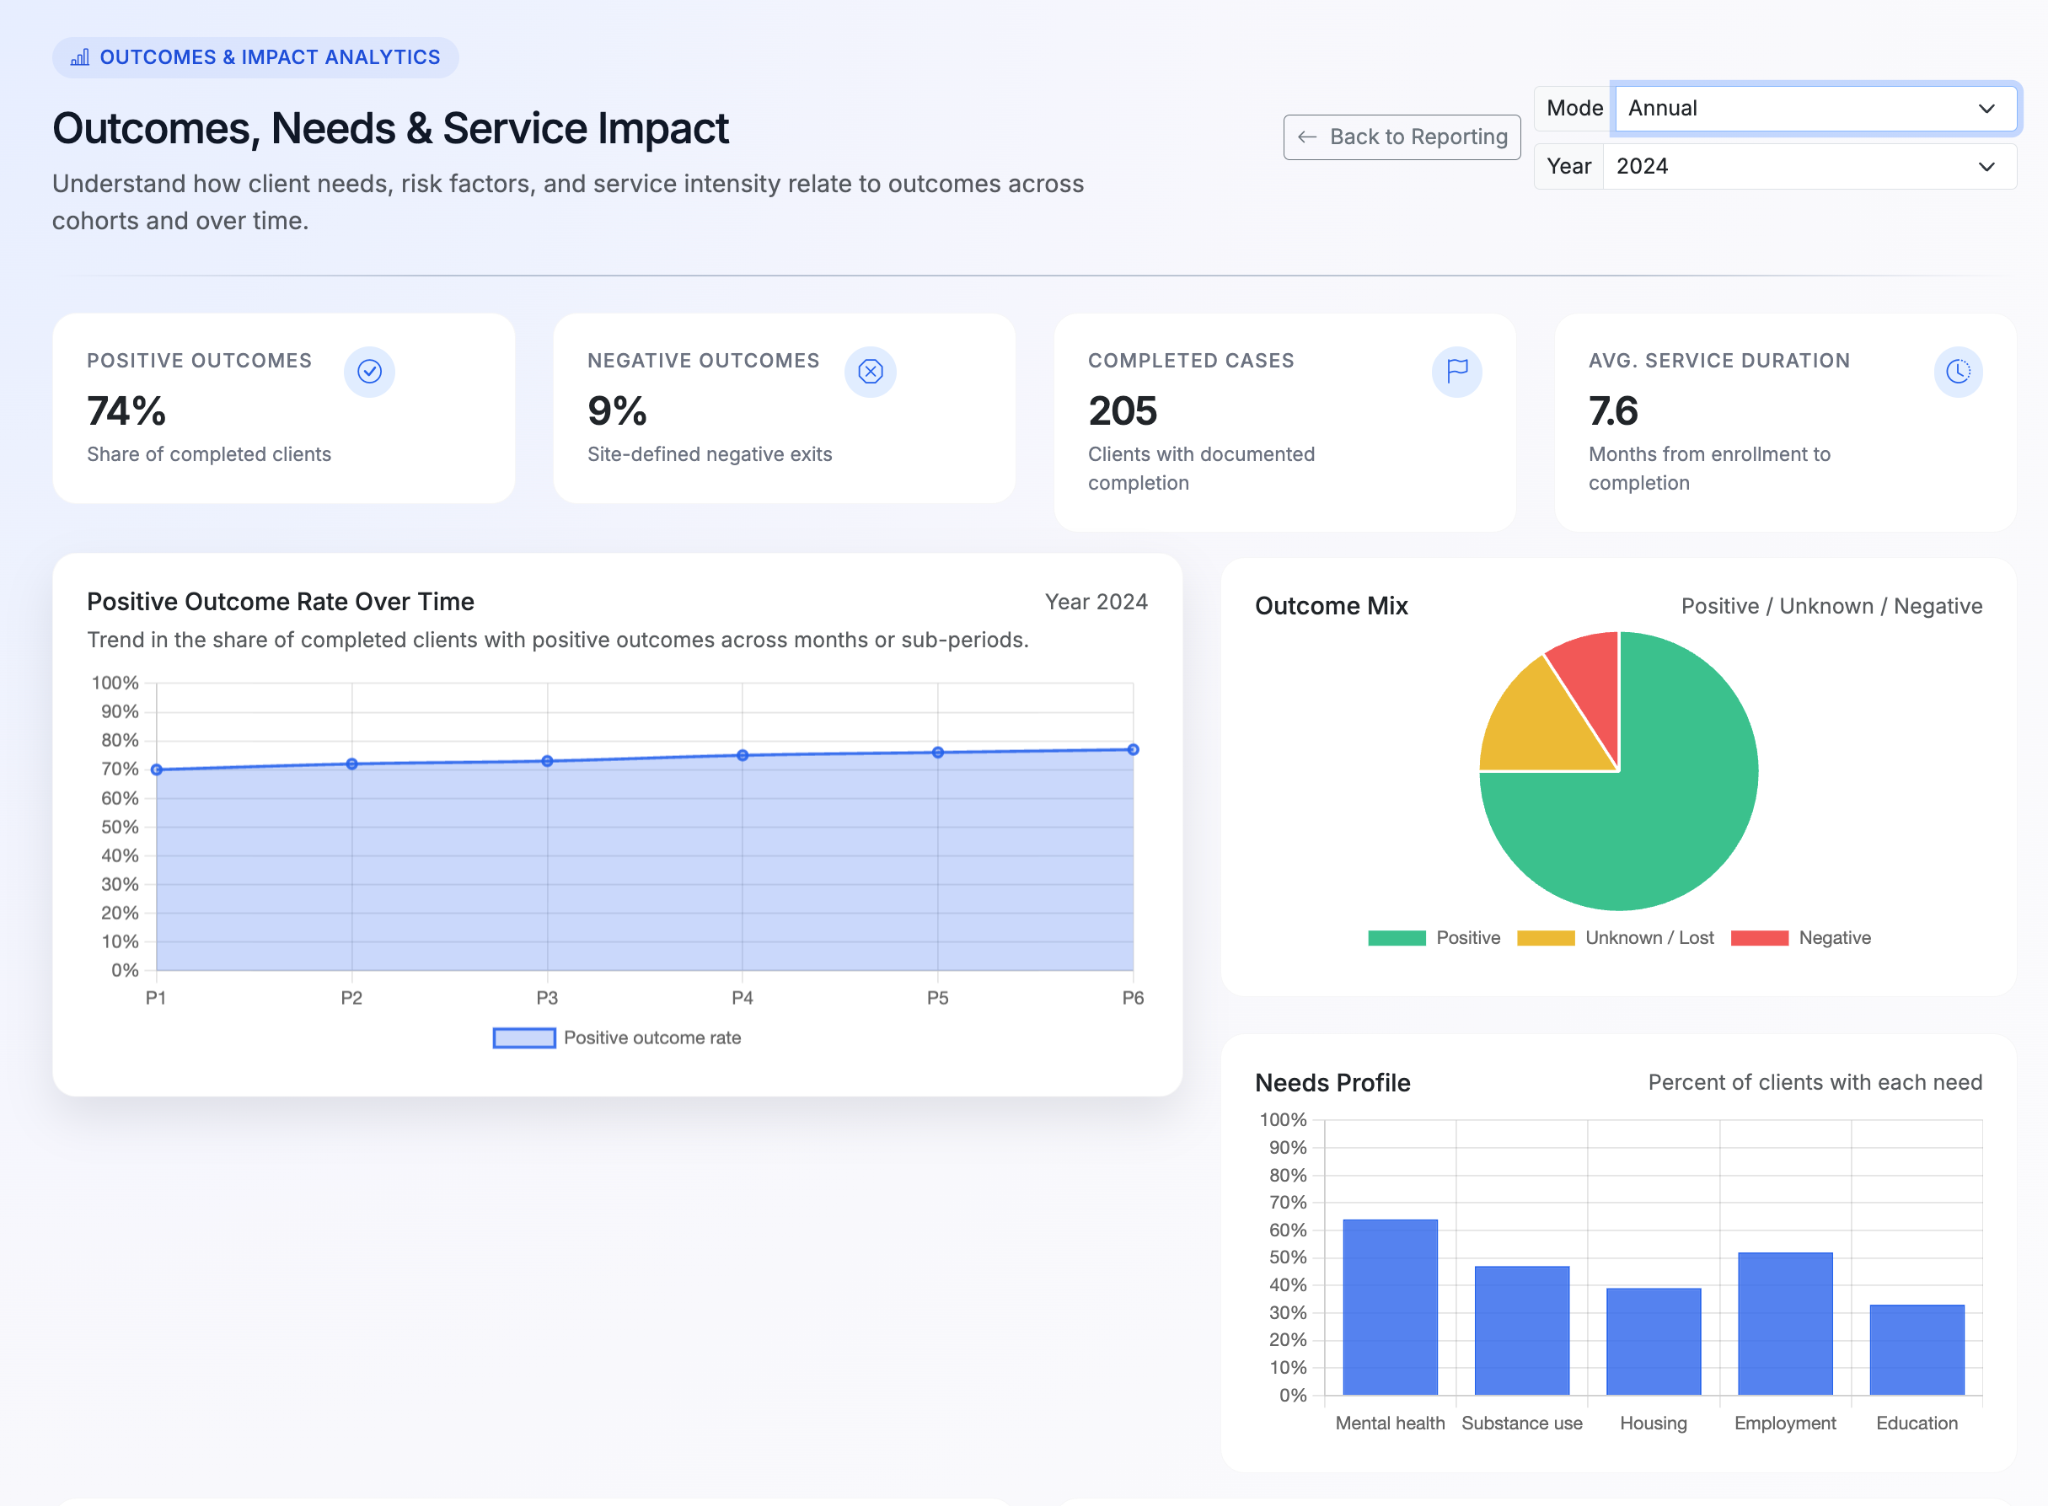Screen dimensions: 2048x1506
Task: Click the back arrow in Back to Reporting
Action: 1307,137
